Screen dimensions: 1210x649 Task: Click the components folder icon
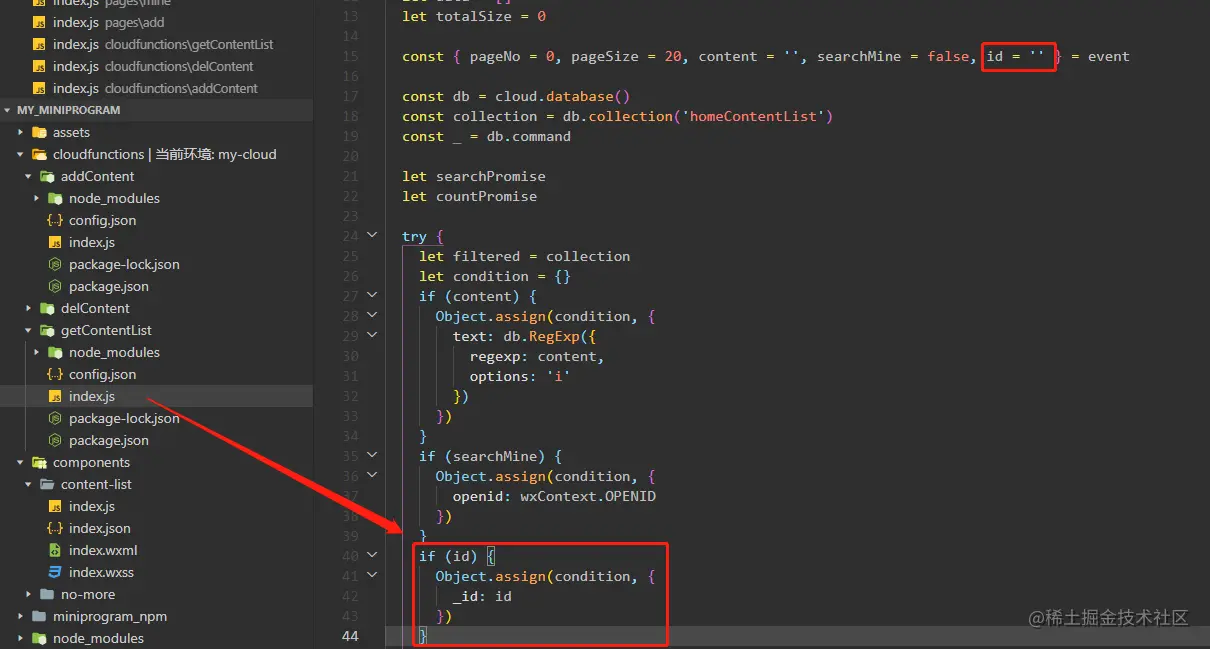tap(39, 462)
